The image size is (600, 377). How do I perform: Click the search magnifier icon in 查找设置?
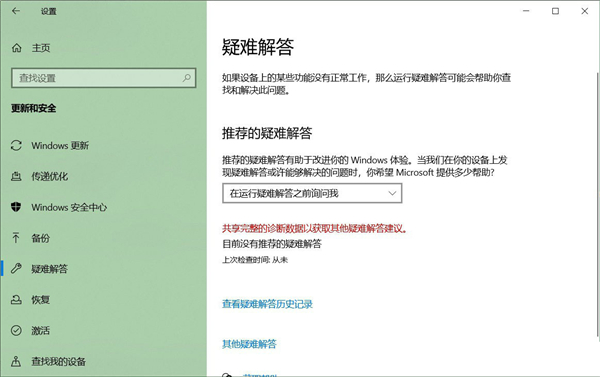(187, 78)
